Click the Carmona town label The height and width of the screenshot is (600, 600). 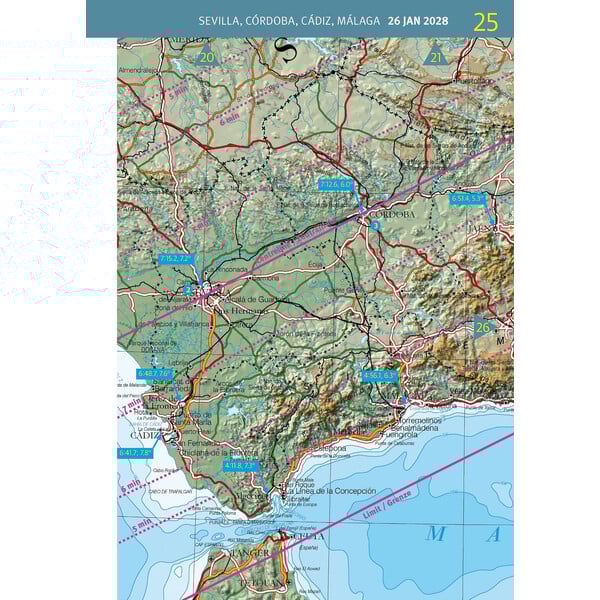click(x=266, y=278)
